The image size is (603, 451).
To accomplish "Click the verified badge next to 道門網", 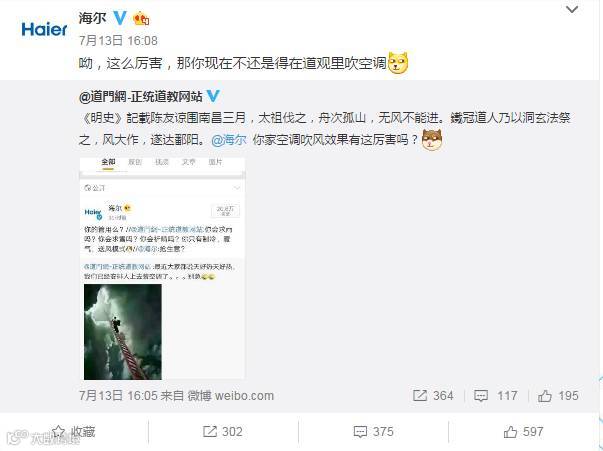I will click(213, 96).
